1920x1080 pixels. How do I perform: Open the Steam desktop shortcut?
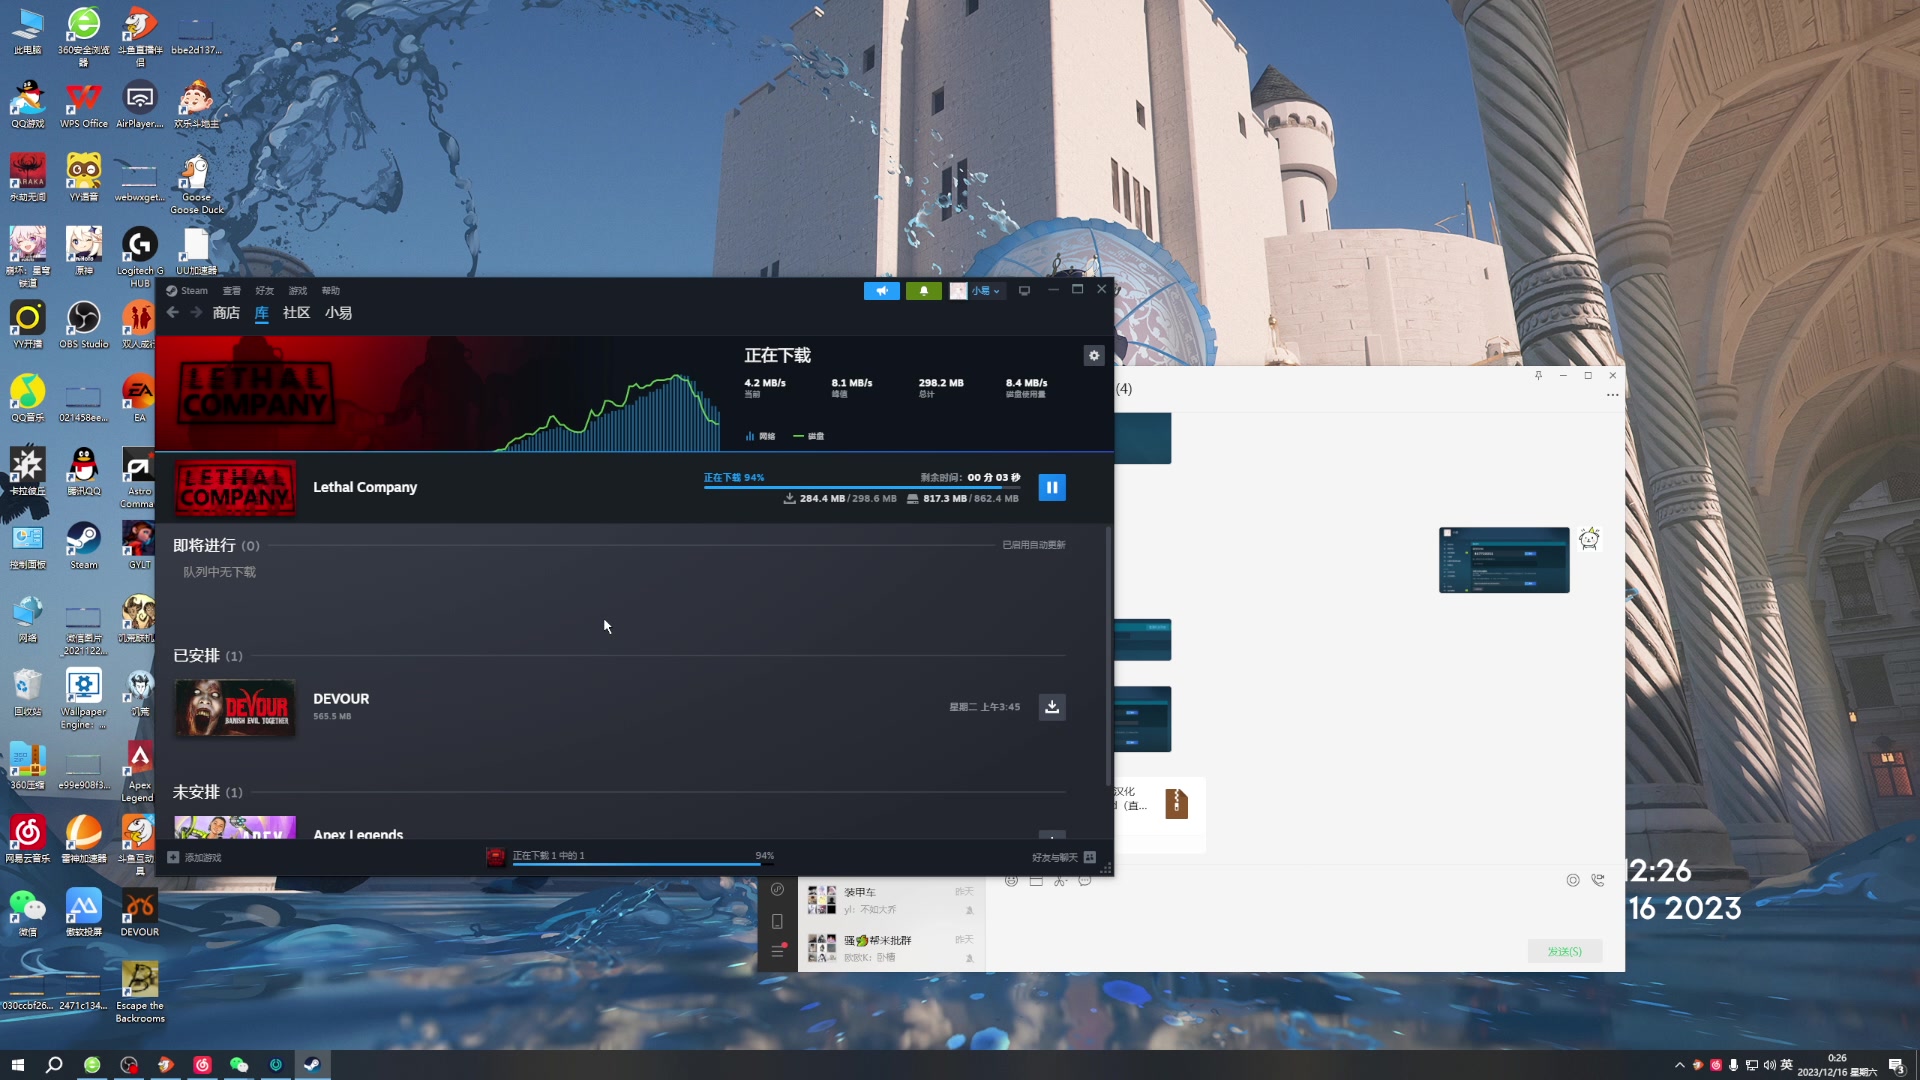pos(84,546)
